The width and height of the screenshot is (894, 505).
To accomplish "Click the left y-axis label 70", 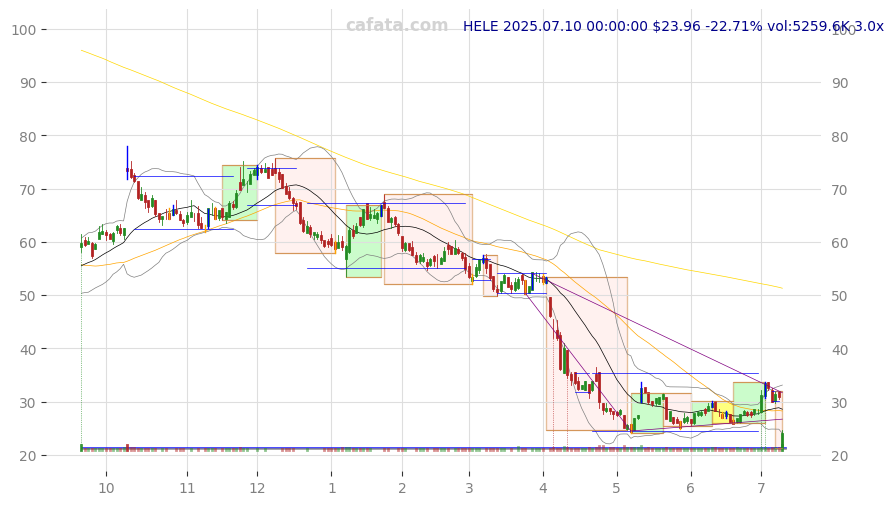I will tap(27, 190).
